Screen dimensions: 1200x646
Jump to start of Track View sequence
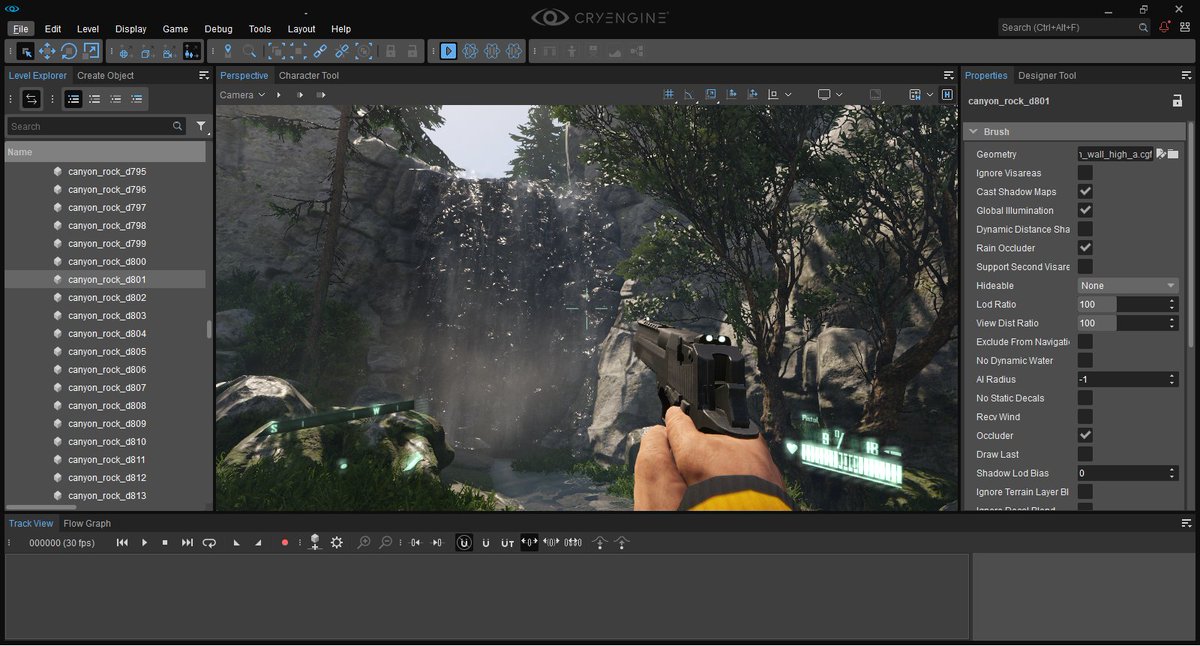click(122, 542)
